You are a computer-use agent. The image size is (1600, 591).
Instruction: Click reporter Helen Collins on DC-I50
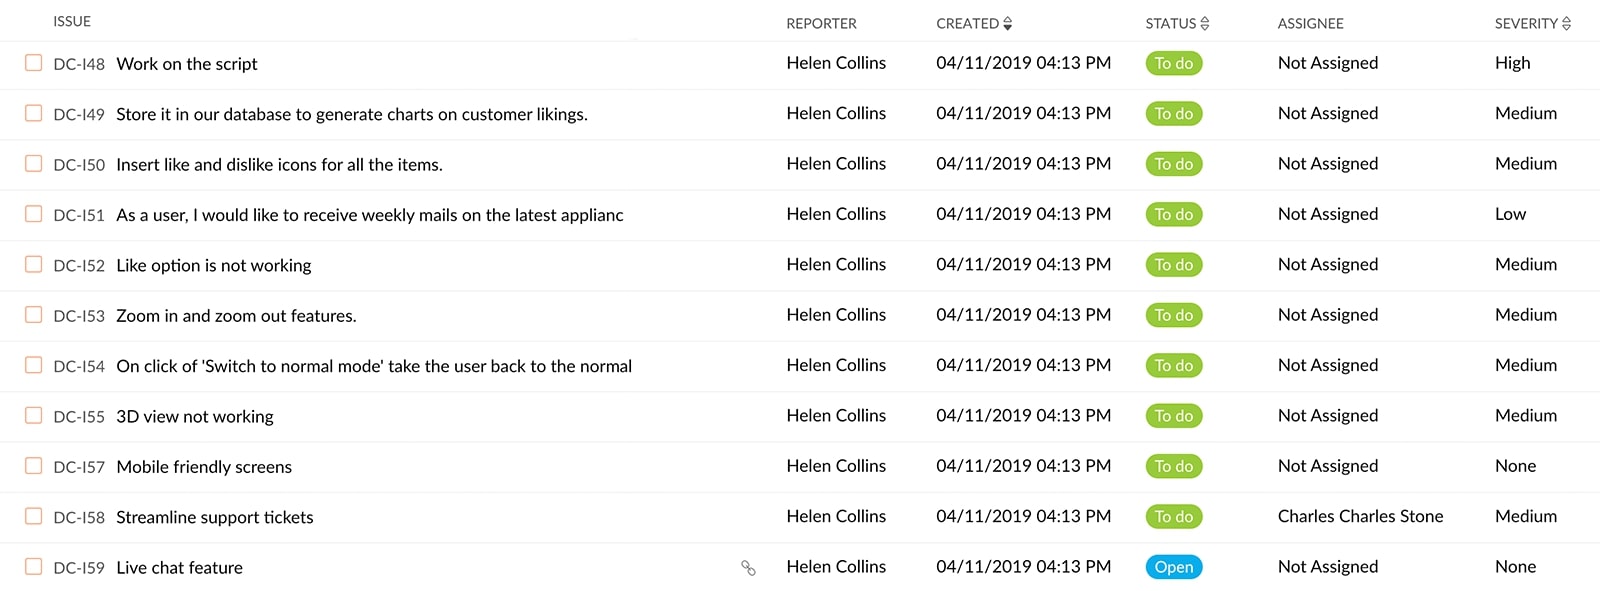coord(836,163)
